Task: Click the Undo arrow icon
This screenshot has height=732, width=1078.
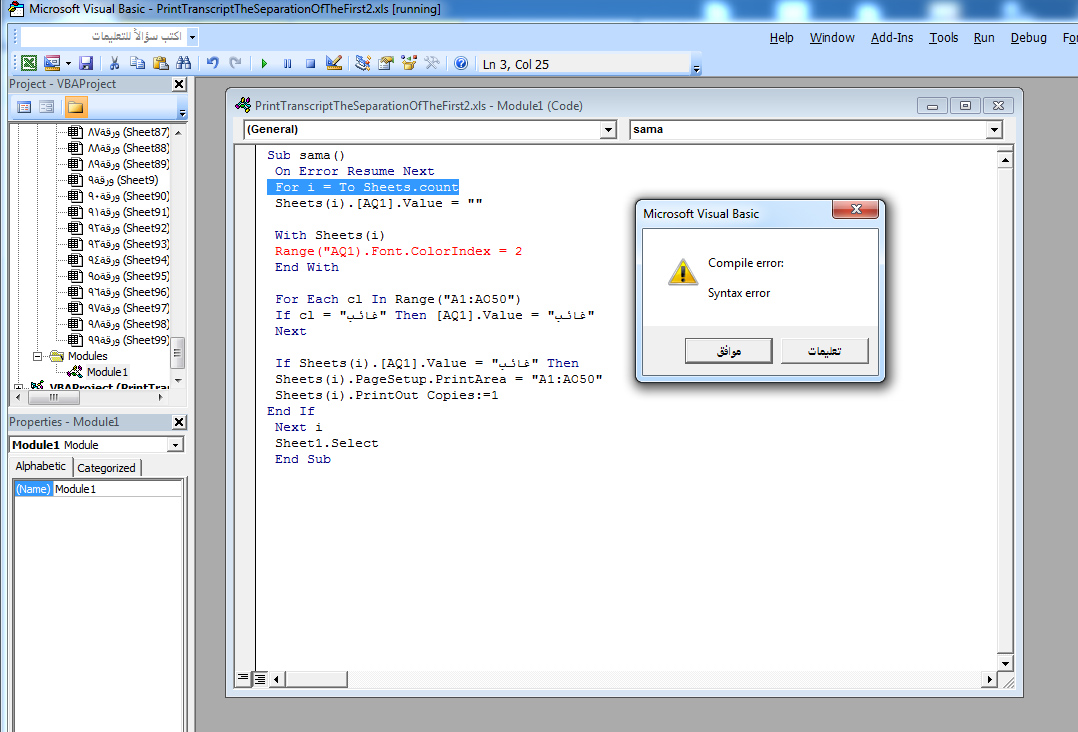Action: [x=212, y=63]
